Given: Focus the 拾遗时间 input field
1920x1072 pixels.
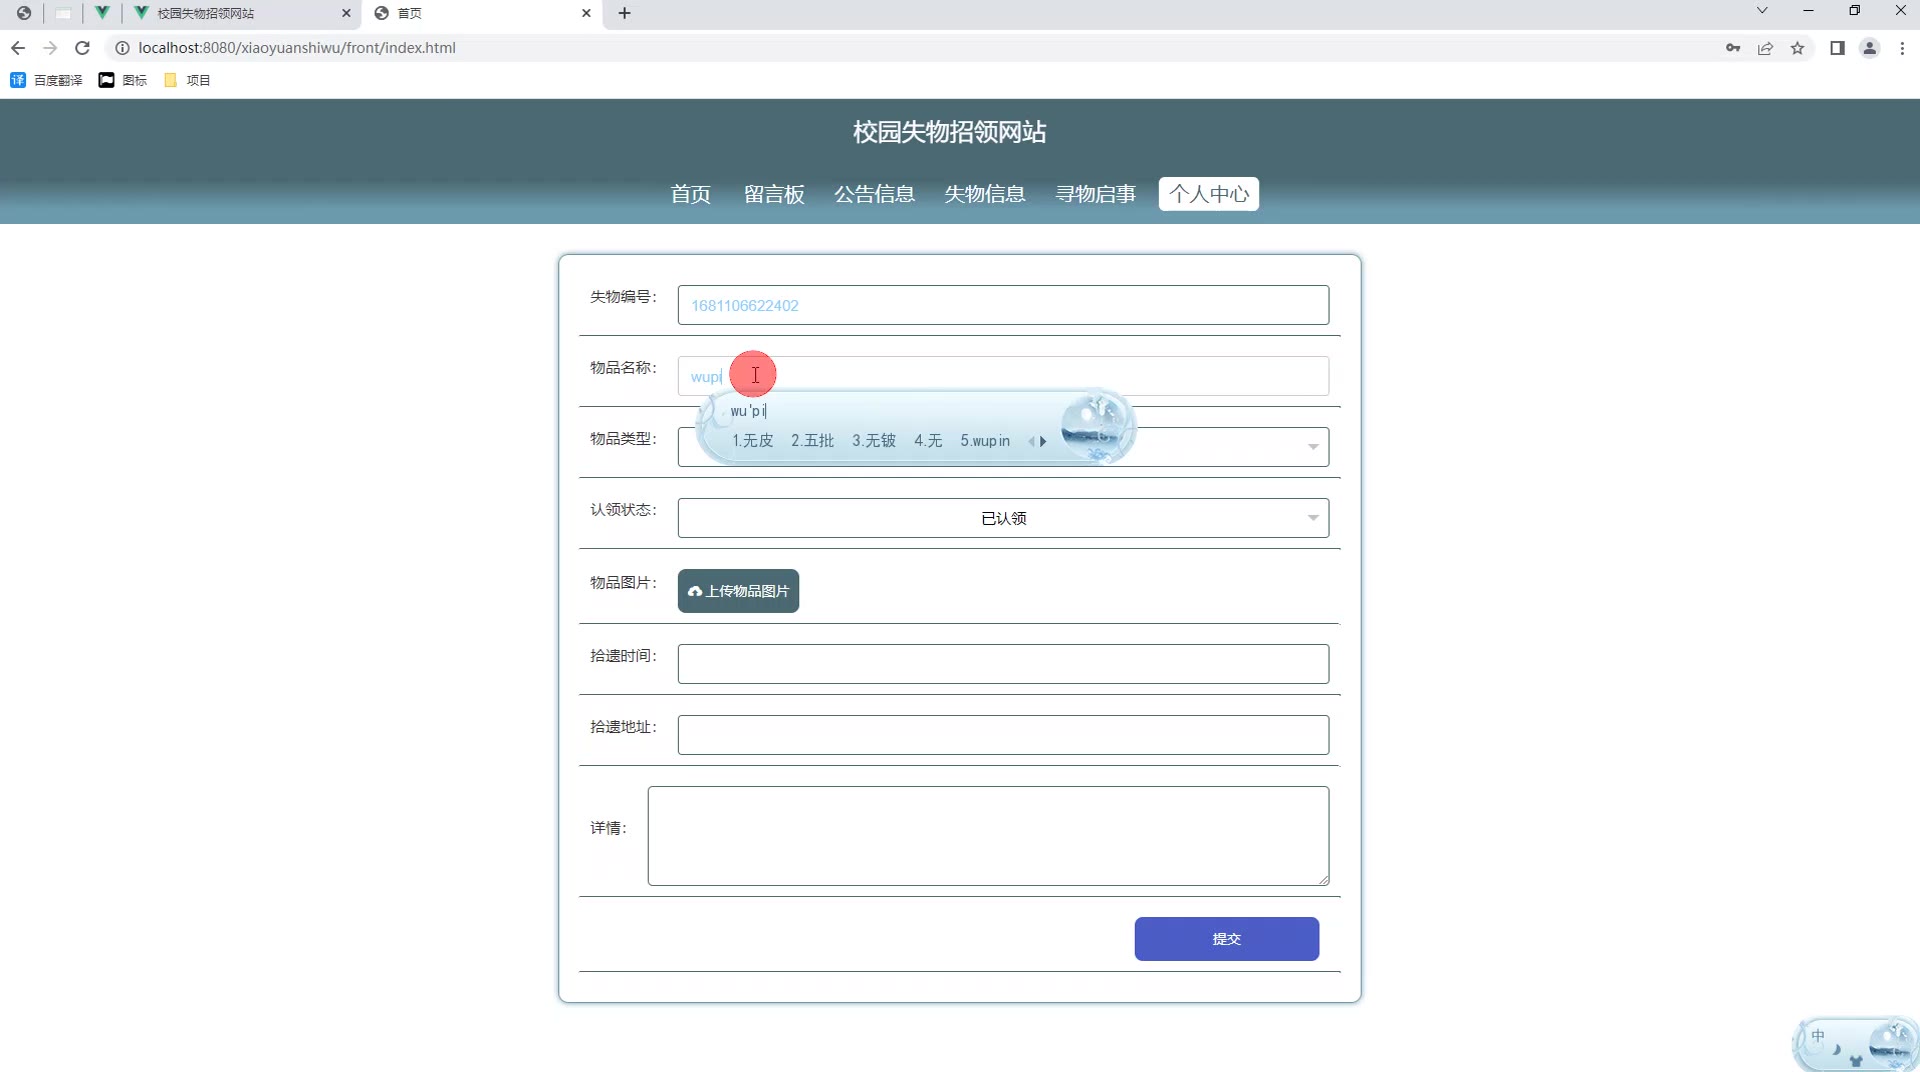Looking at the screenshot, I should tap(1003, 664).
